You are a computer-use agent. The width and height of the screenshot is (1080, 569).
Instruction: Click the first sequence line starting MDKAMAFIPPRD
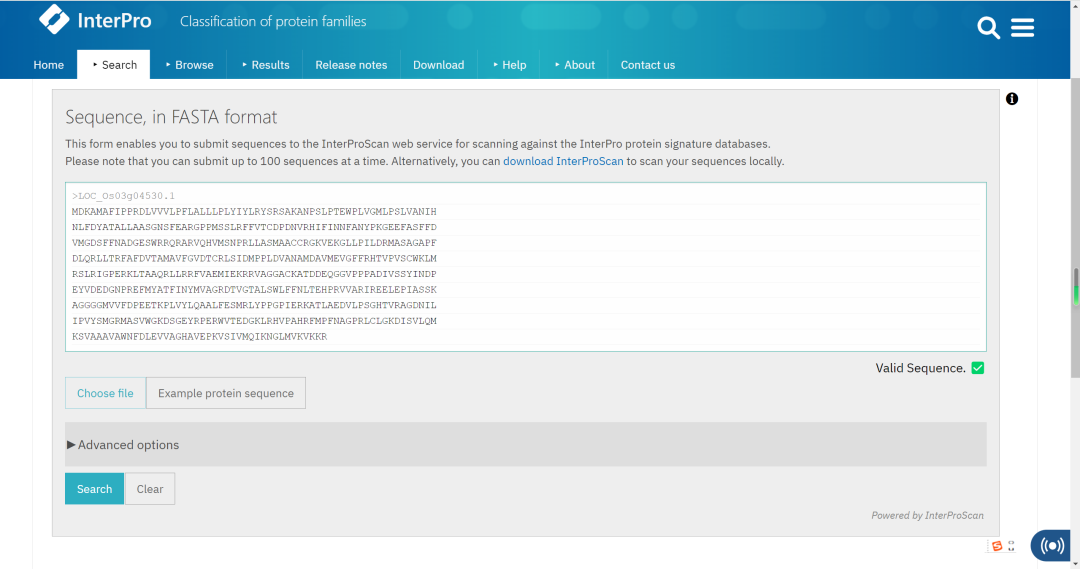[x=254, y=211]
